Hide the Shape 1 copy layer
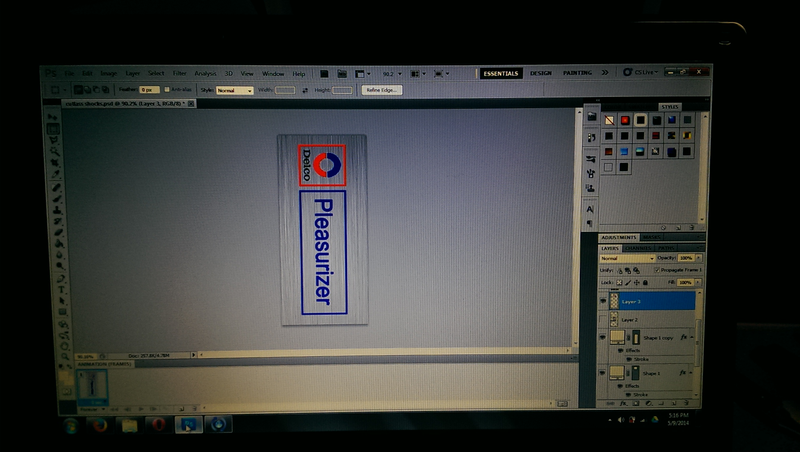The width and height of the screenshot is (800, 452). pyautogui.click(x=603, y=337)
